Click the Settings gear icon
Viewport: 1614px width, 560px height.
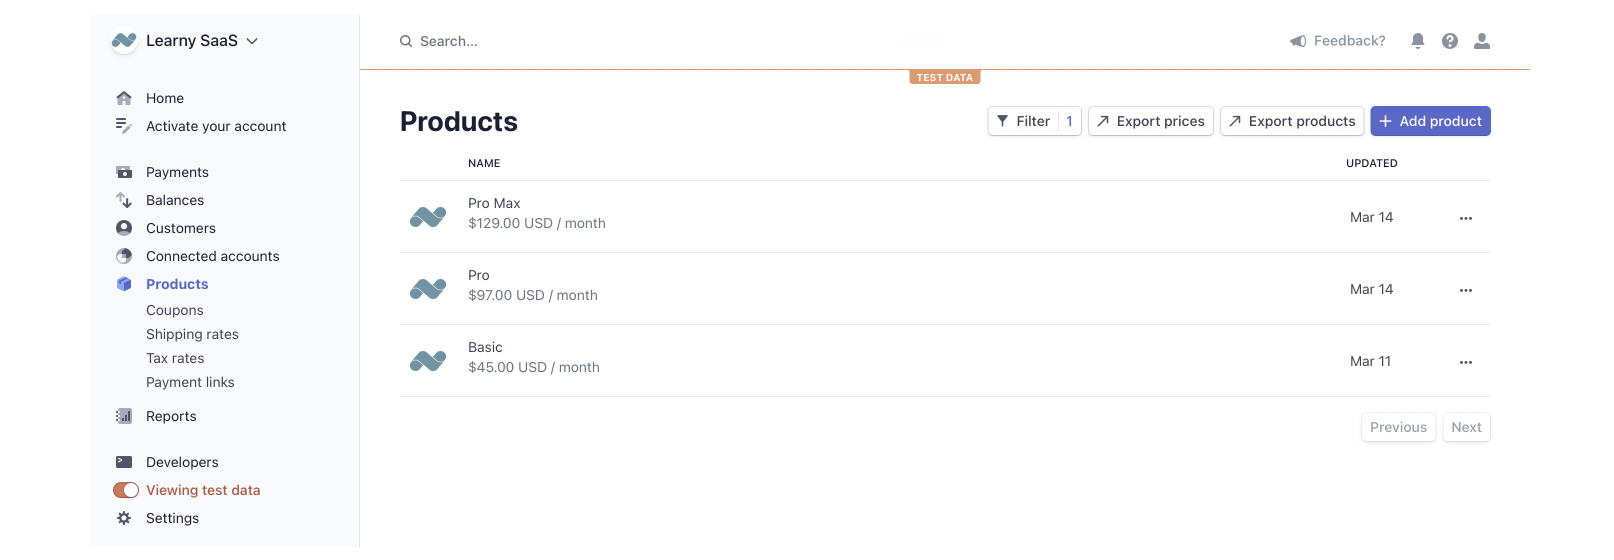pyautogui.click(x=124, y=518)
